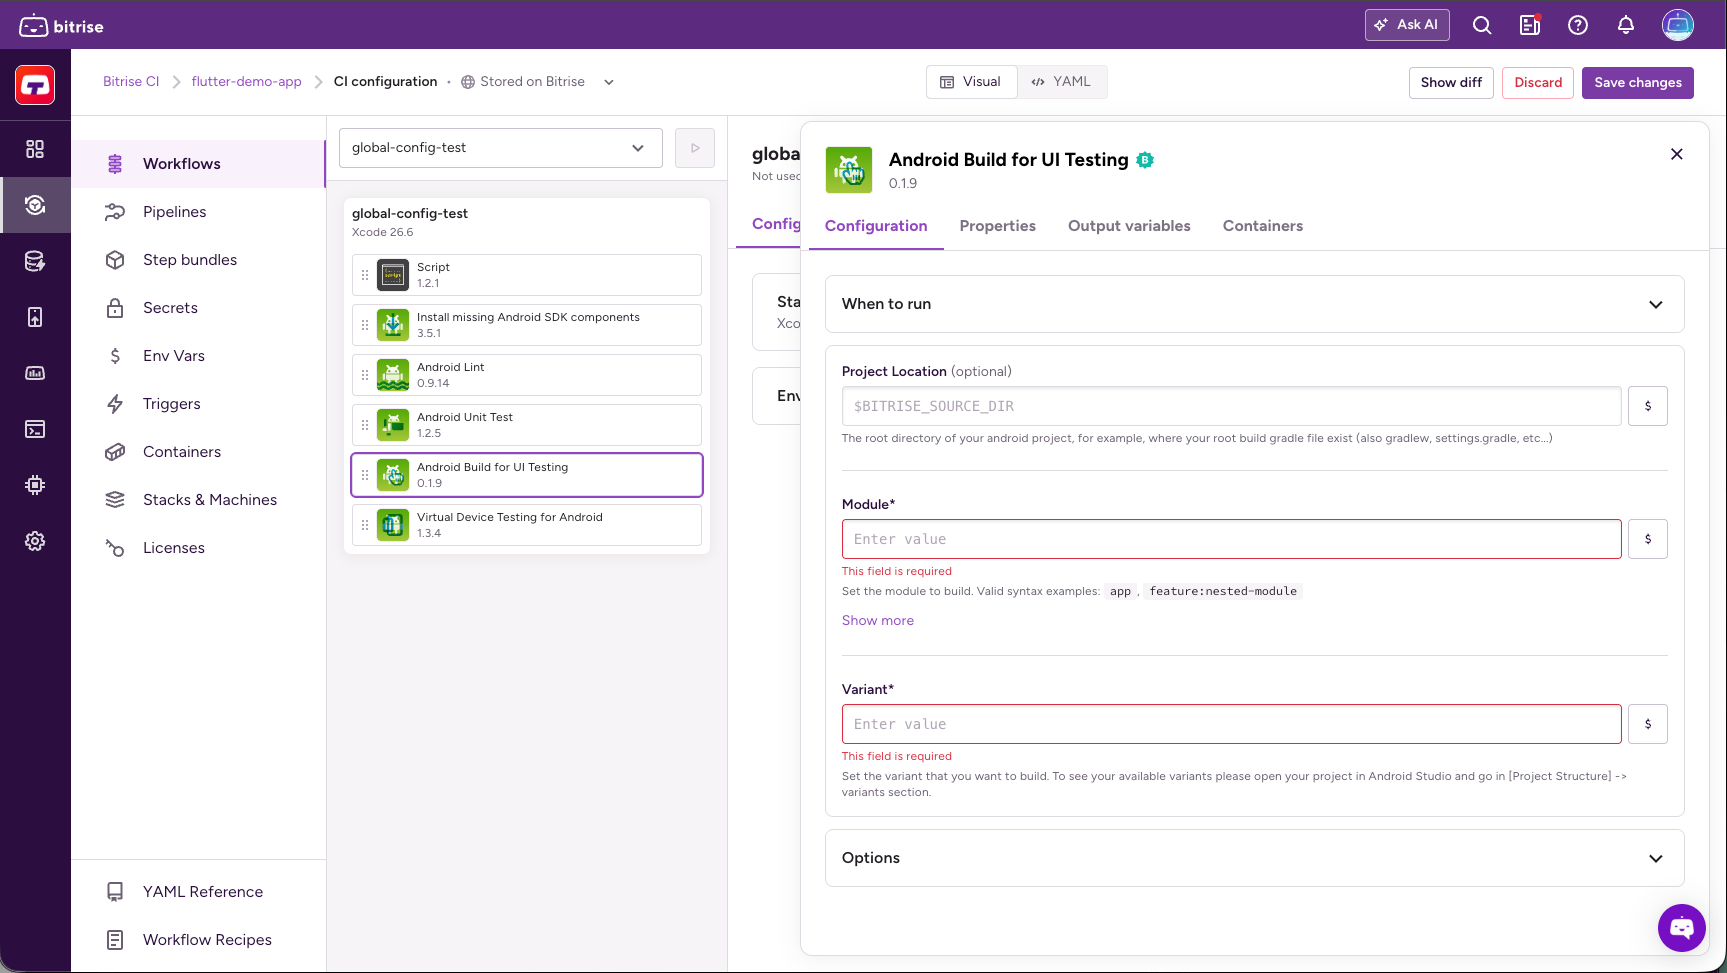Select the Install missing Android SDK components step
This screenshot has height=973, width=1727.
point(527,325)
